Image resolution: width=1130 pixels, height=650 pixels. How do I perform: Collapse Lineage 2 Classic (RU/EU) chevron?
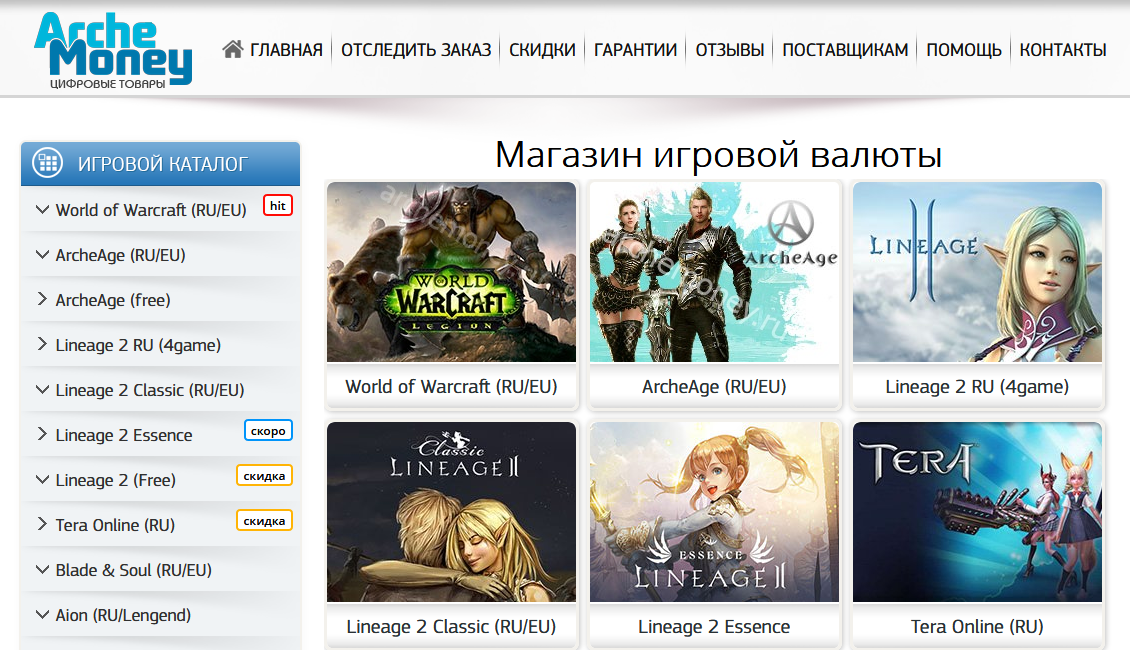(43, 390)
